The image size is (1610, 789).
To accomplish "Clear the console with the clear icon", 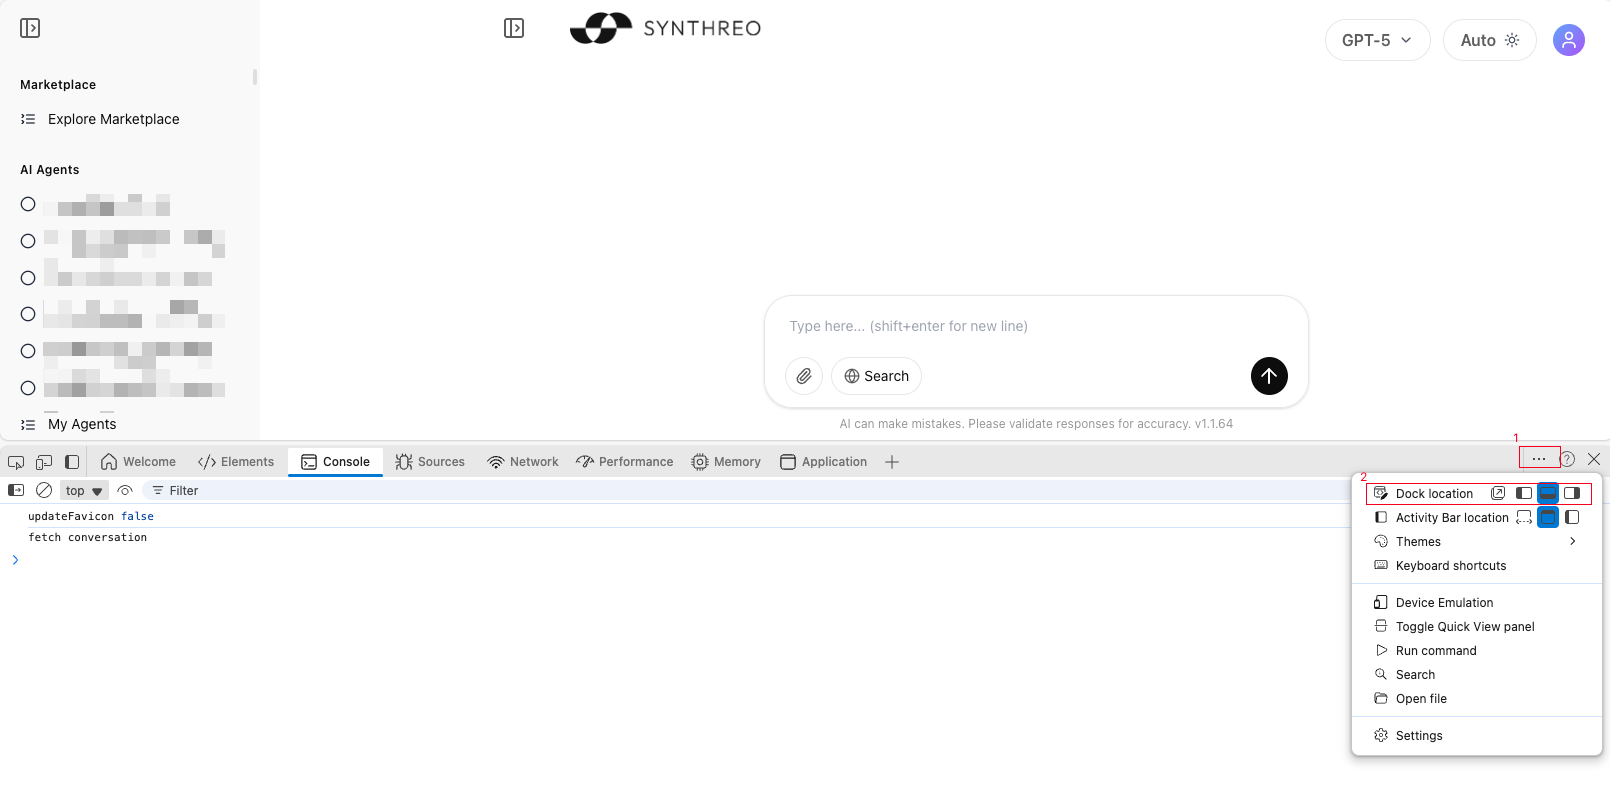I will click(44, 490).
